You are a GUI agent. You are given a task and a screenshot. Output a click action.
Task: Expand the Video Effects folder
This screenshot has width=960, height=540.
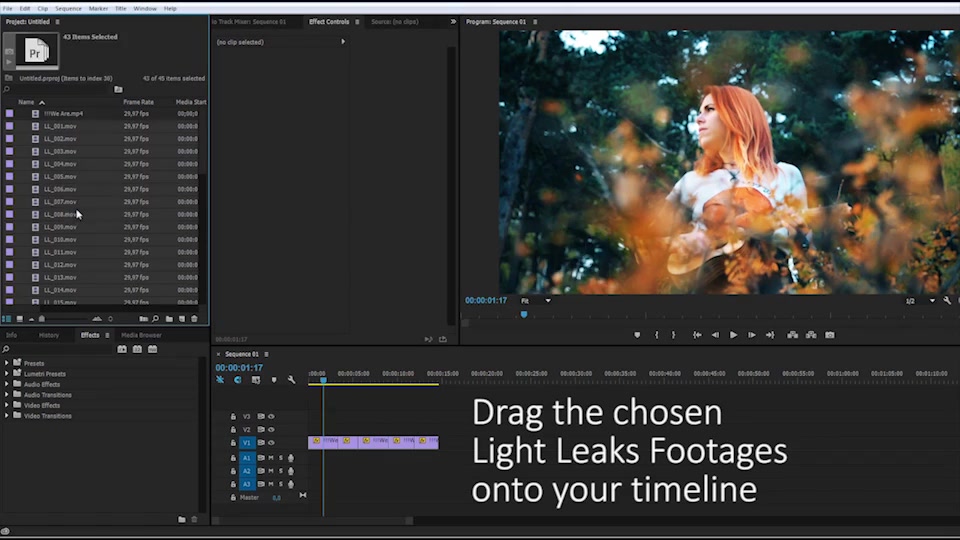[x=7, y=405]
